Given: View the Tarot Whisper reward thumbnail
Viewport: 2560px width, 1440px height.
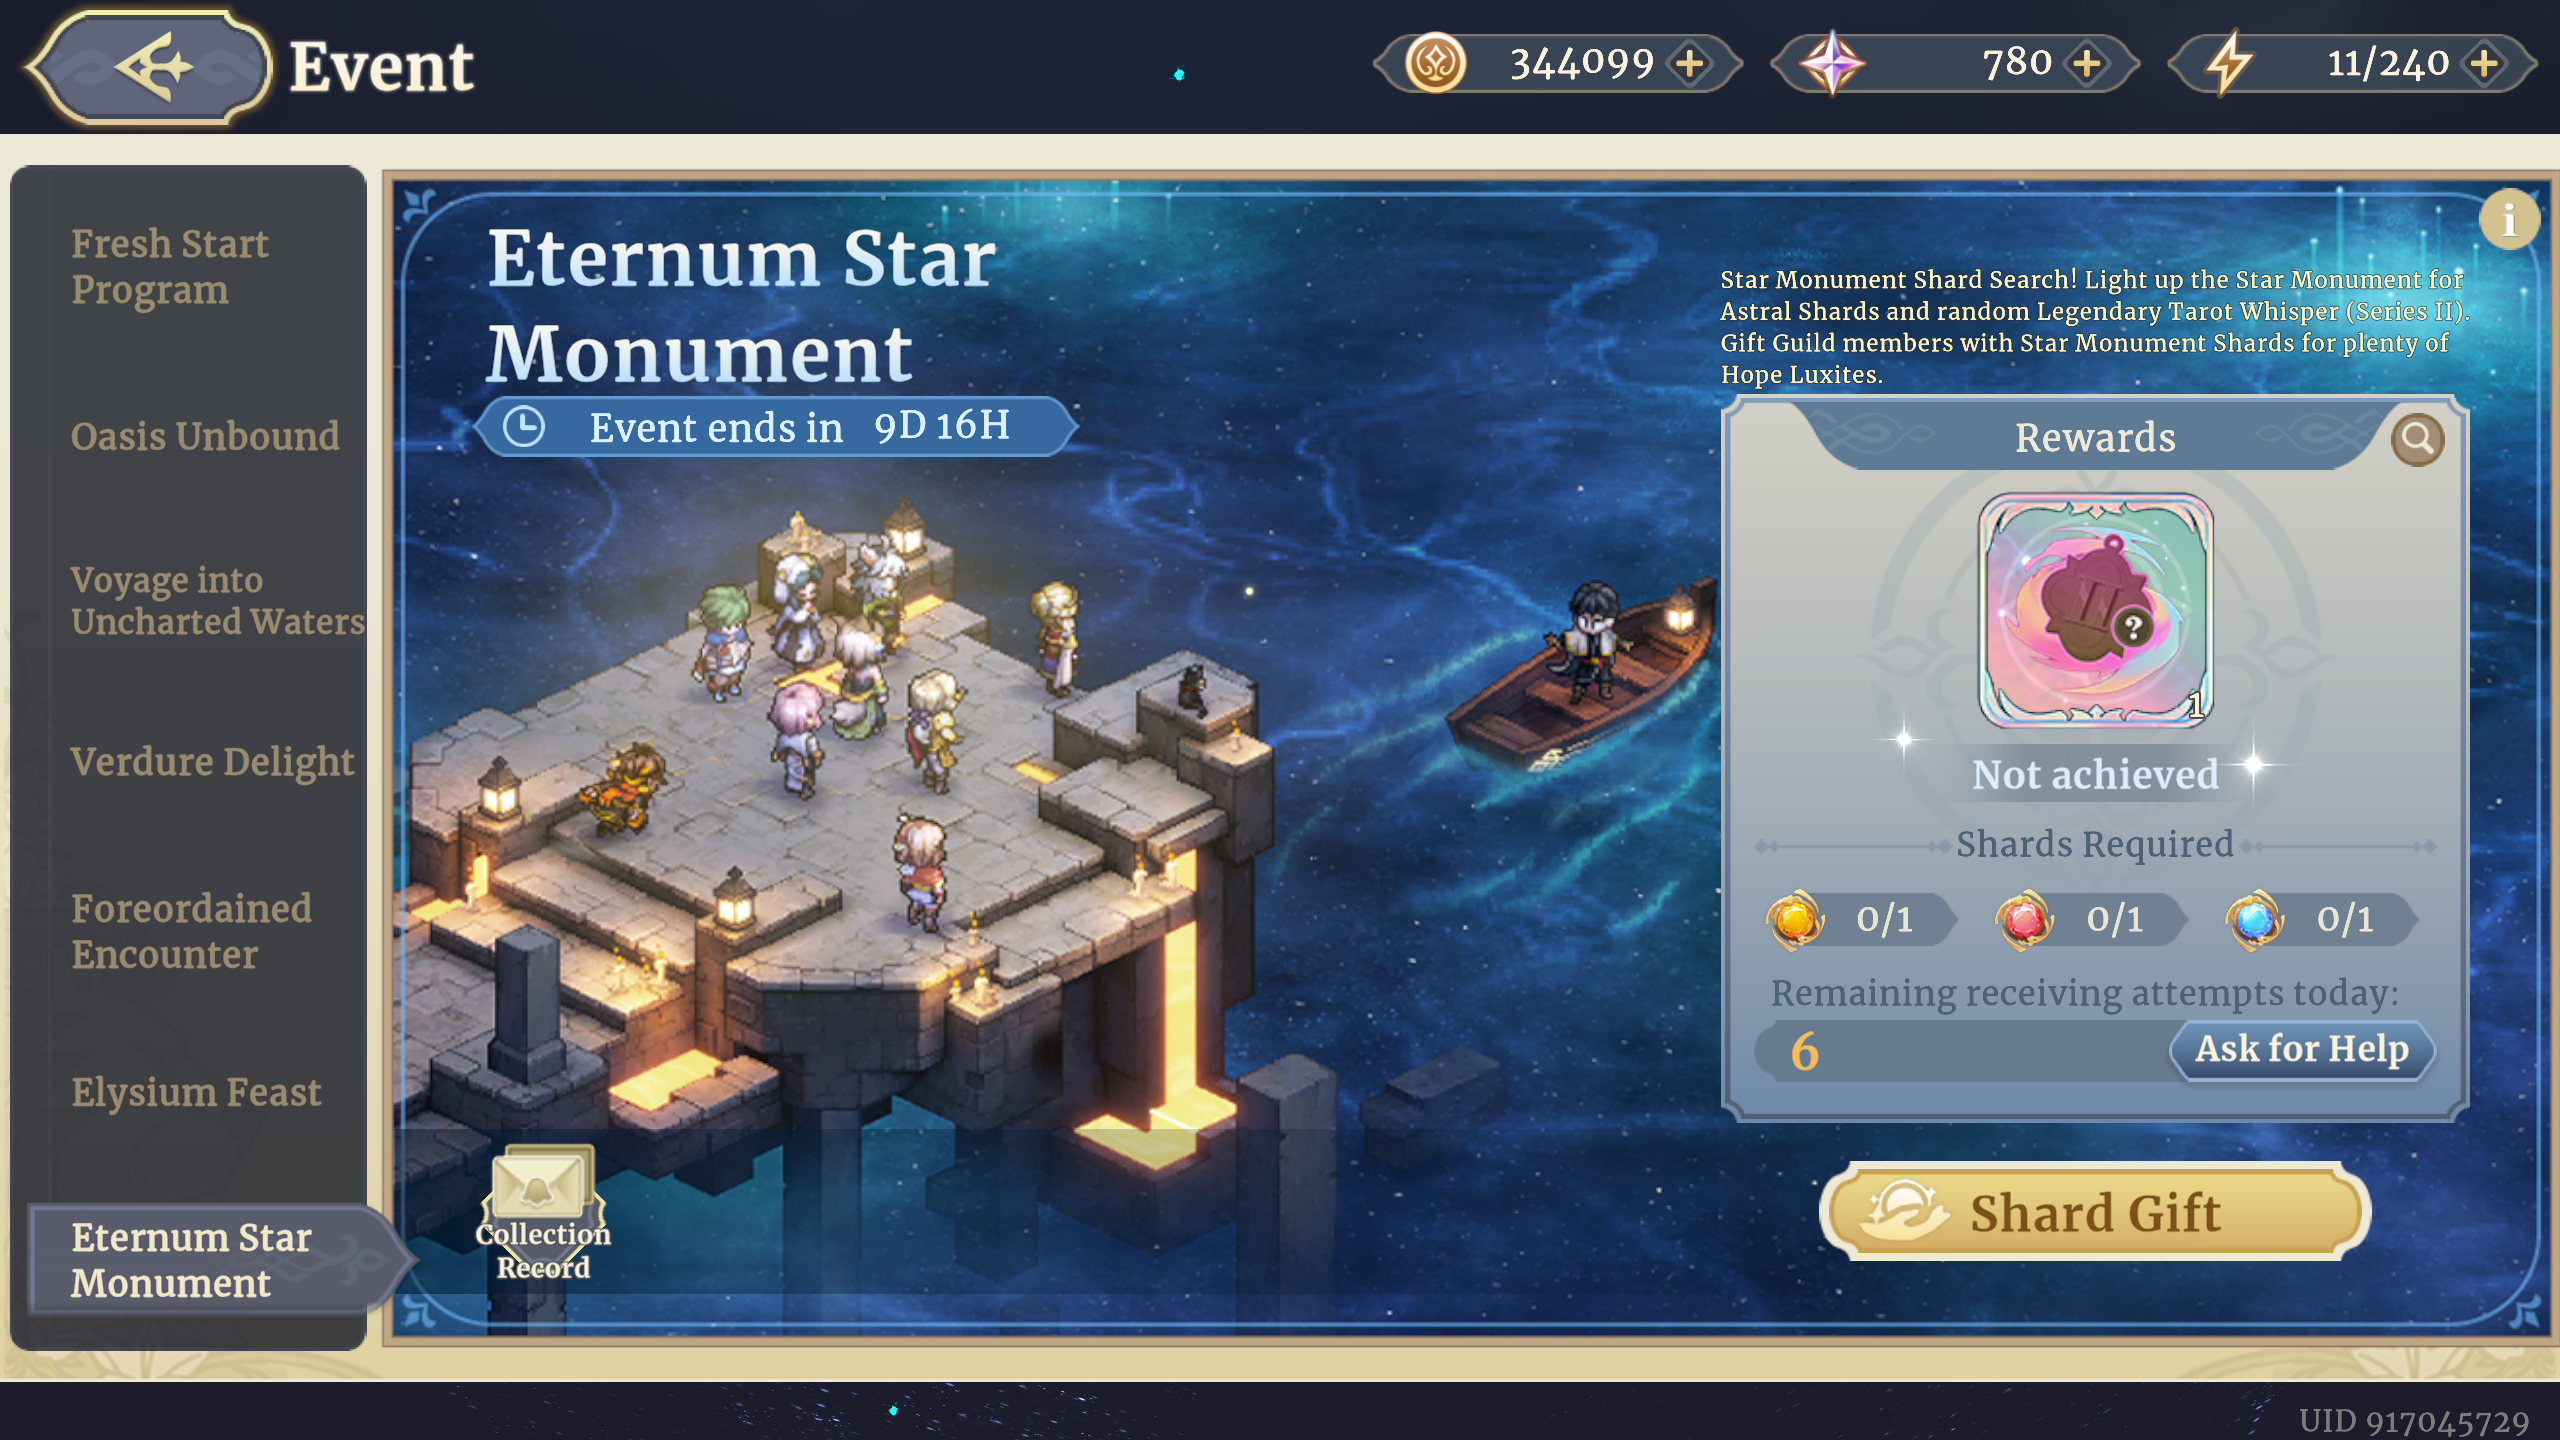Looking at the screenshot, I should (x=2095, y=610).
